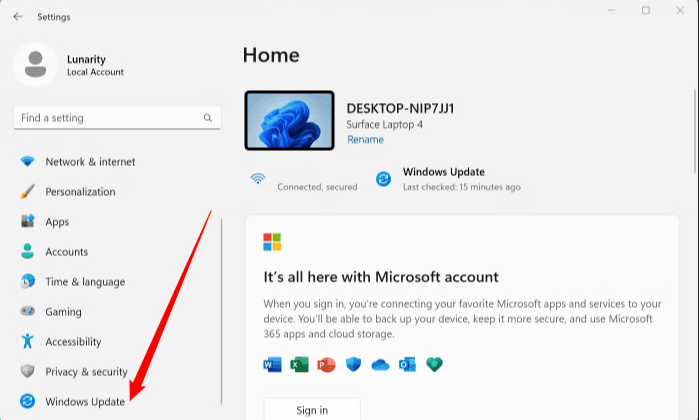The width and height of the screenshot is (699, 420).
Task: Go to the Apps settings page
Action: [x=57, y=222]
